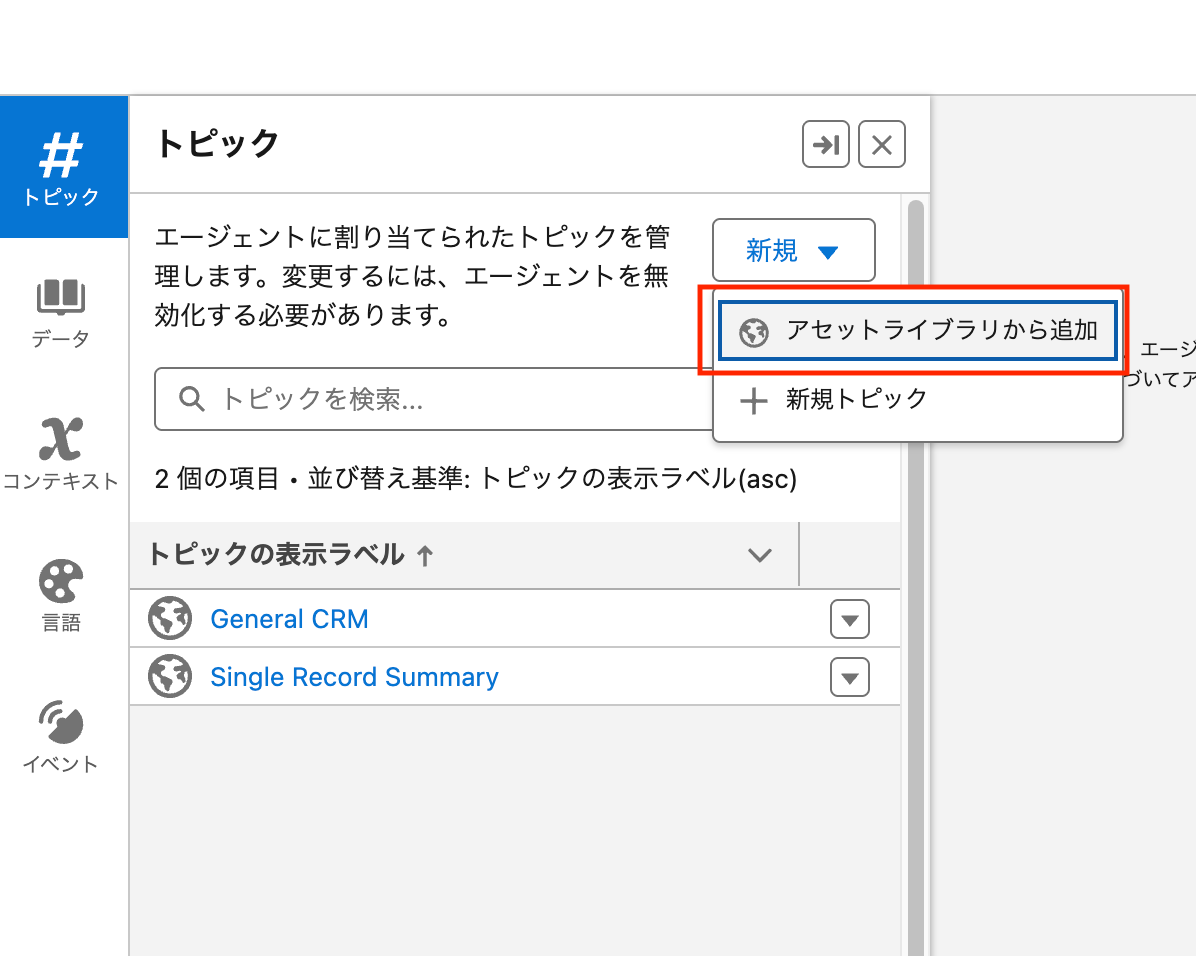1196x956 pixels.
Task: Open the row actions dropdown for Single Record Summary
Action: coord(849,677)
